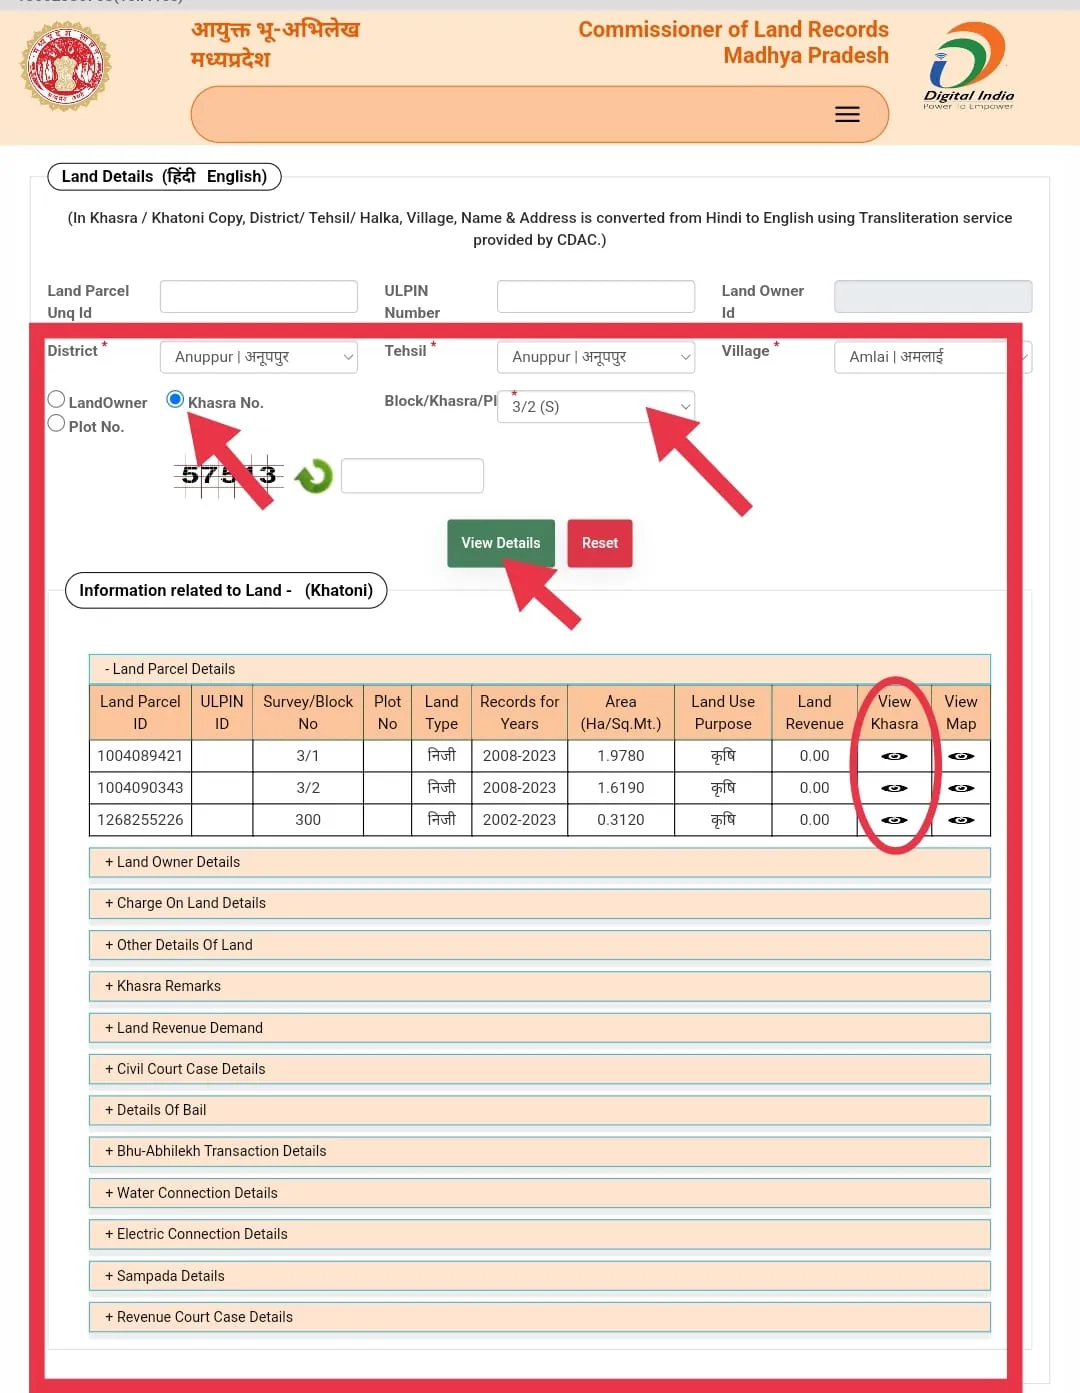The height and width of the screenshot is (1393, 1080).
Task: Select the Plot No. radio option
Action: 57,424
